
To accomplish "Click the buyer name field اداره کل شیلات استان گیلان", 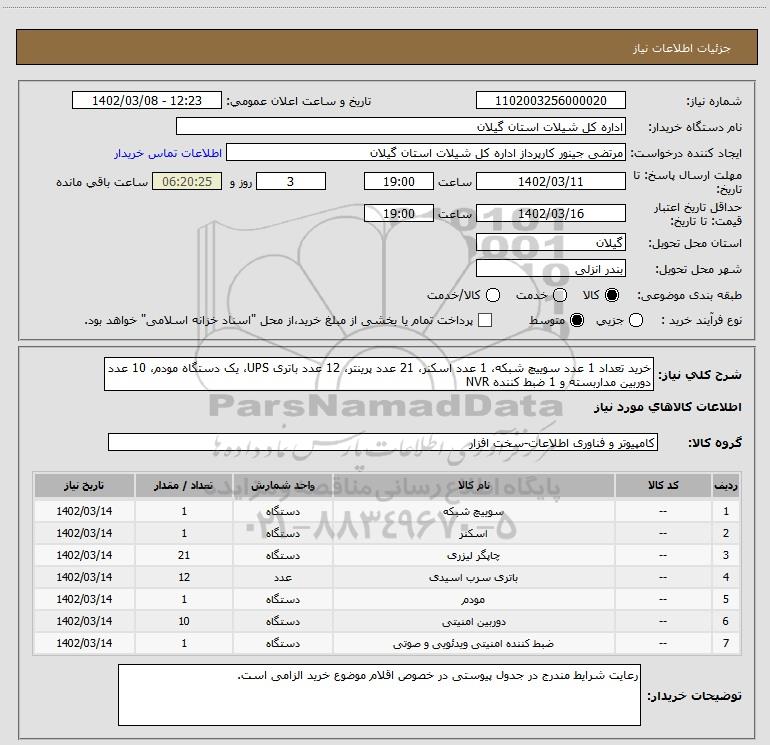I will [x=401, y=126].
